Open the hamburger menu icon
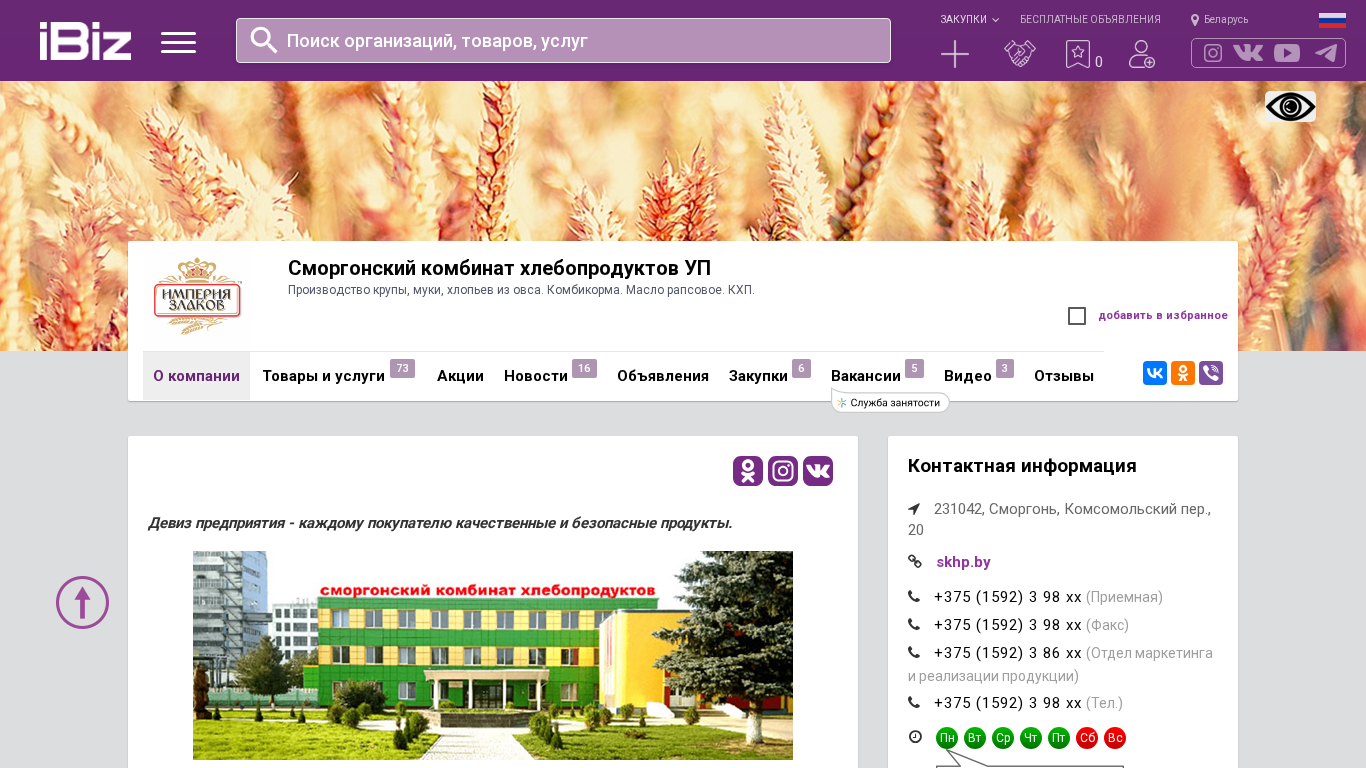This screenshot has width=1366, height=768. (178, 42)
